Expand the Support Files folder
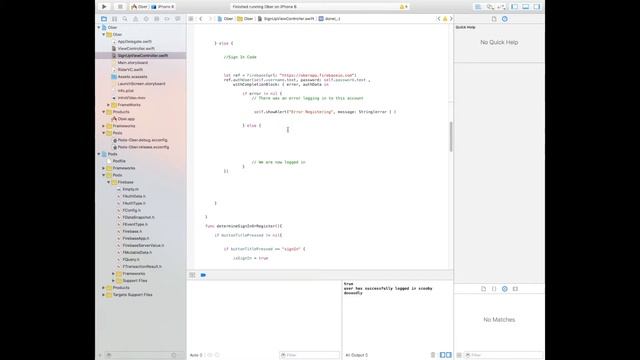This screenshot has width=640, height=360. click(x=113, y=281)
